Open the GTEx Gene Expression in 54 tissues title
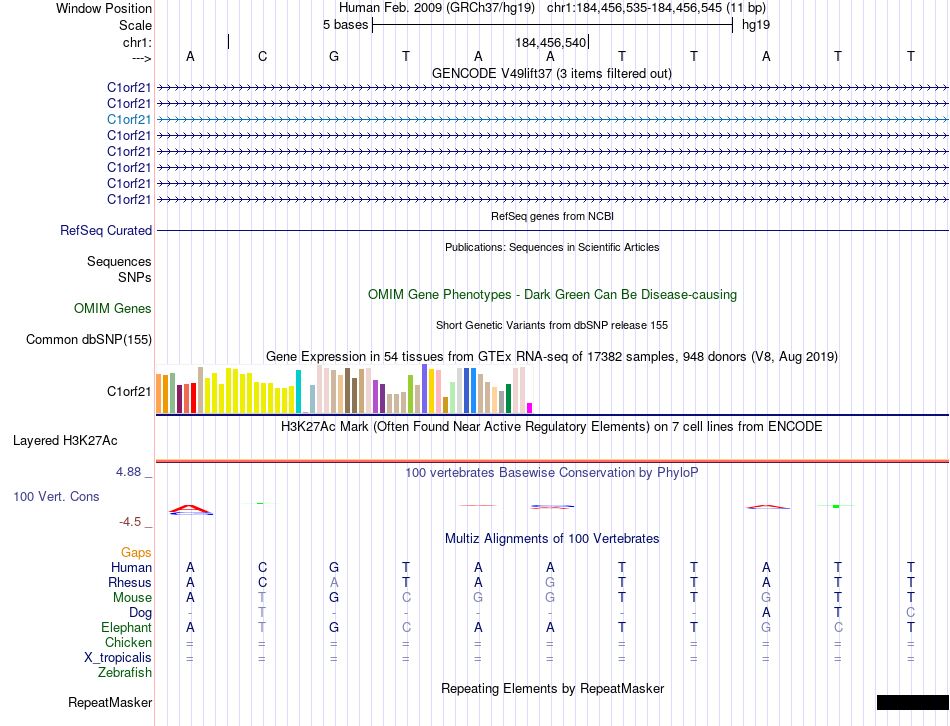The image size is (950, 726). click(552, 356)
